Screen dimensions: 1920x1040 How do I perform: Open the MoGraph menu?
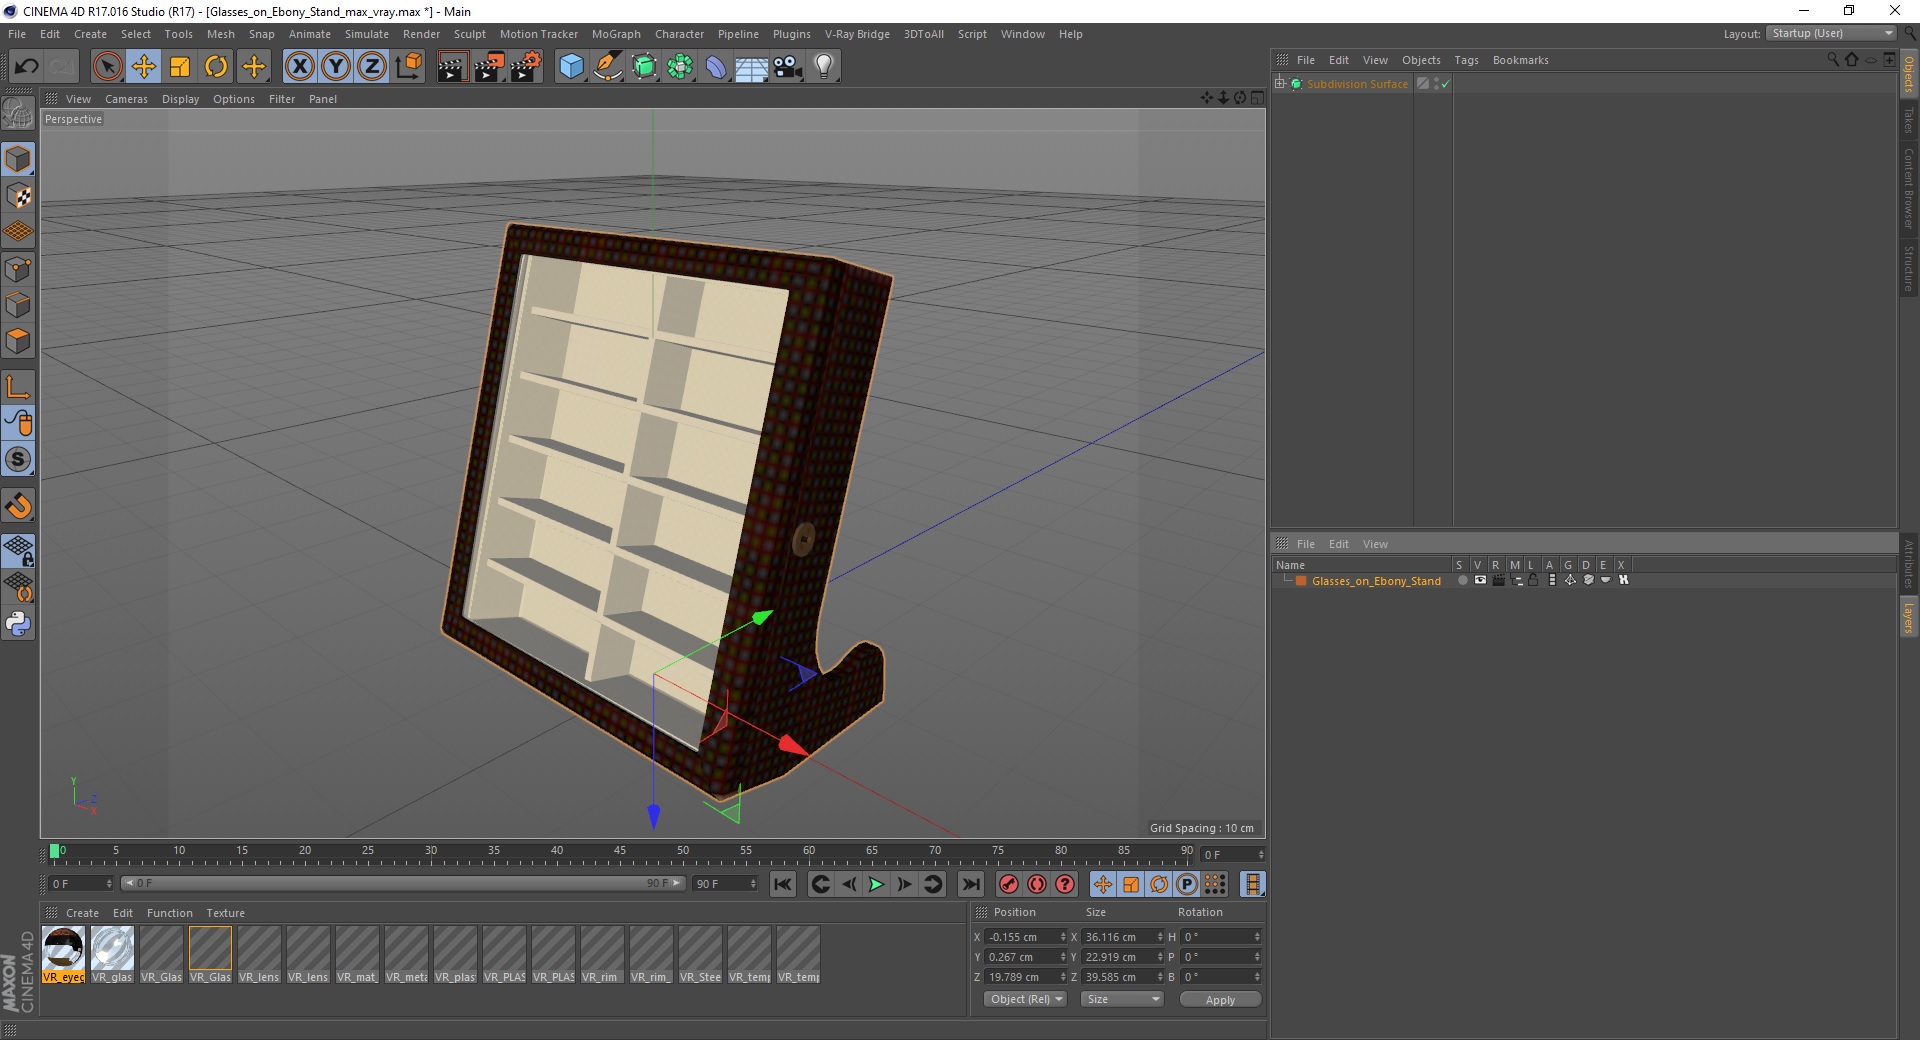[x=616, y=34]
